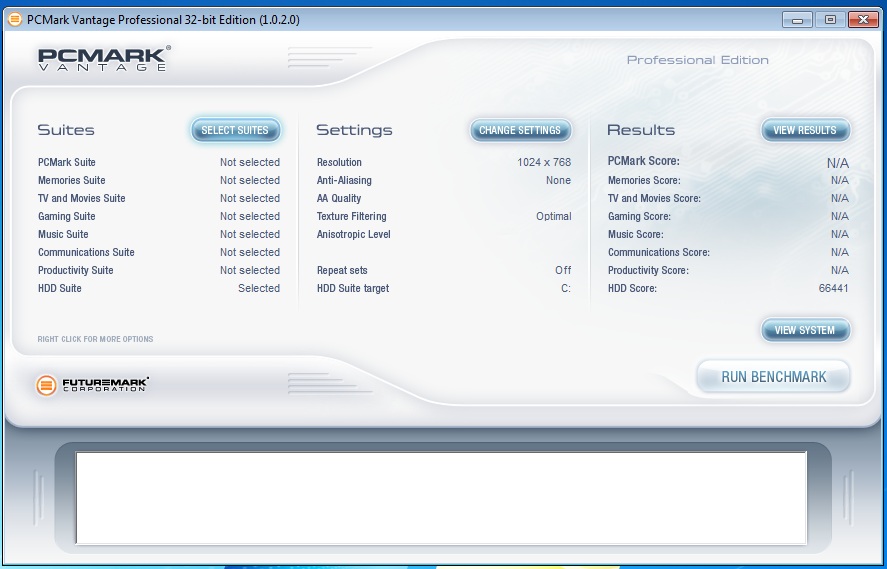The image size is (887, 569).
Task: Click the Memories Score label
Action: click(644, 180)
